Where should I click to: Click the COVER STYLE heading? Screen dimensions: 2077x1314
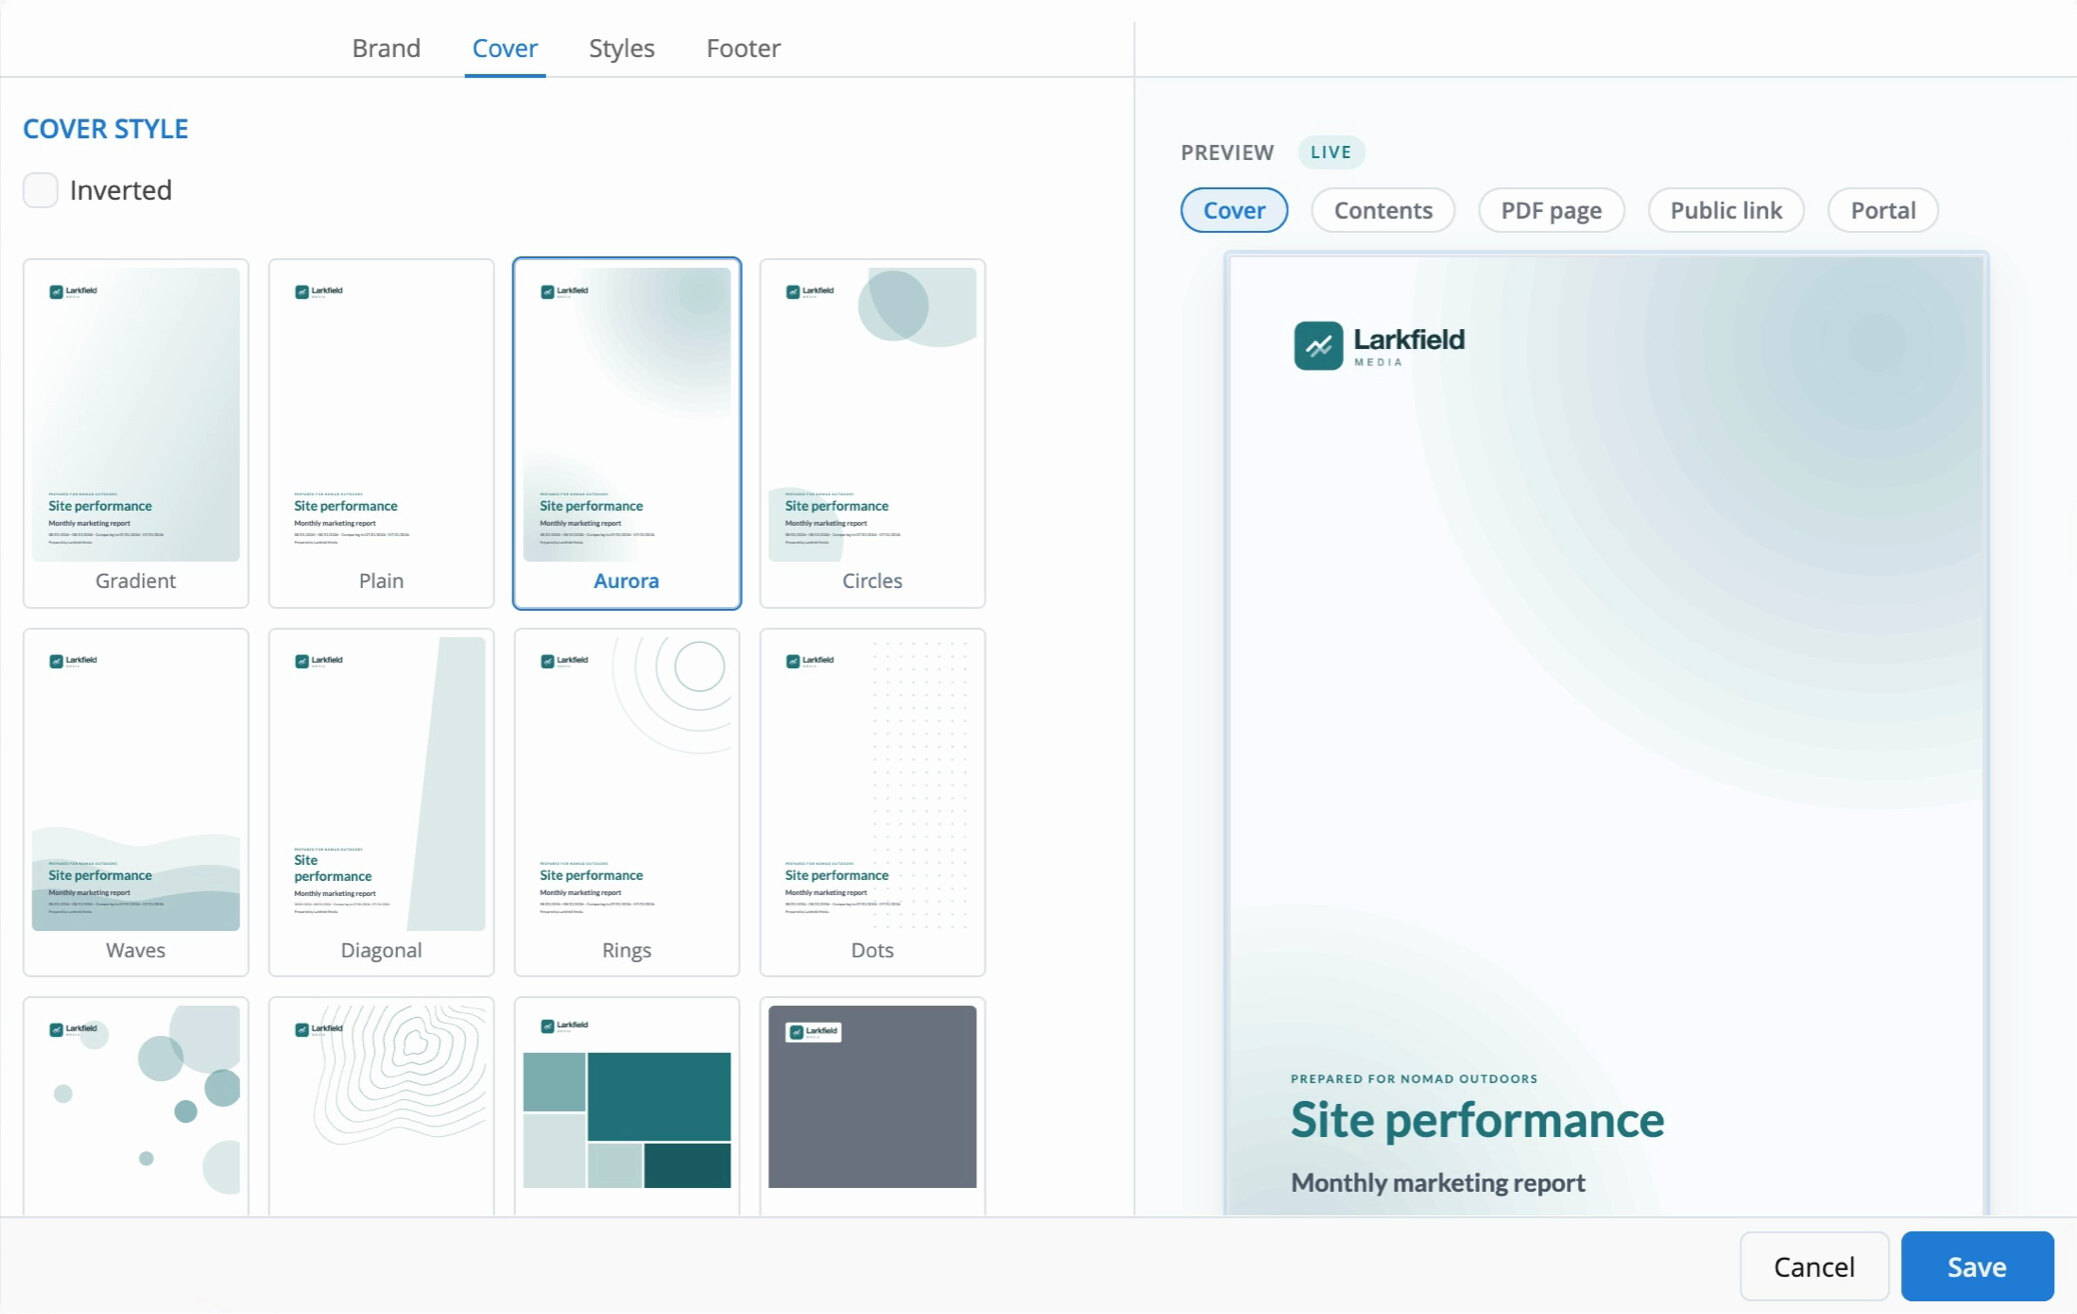106,129
